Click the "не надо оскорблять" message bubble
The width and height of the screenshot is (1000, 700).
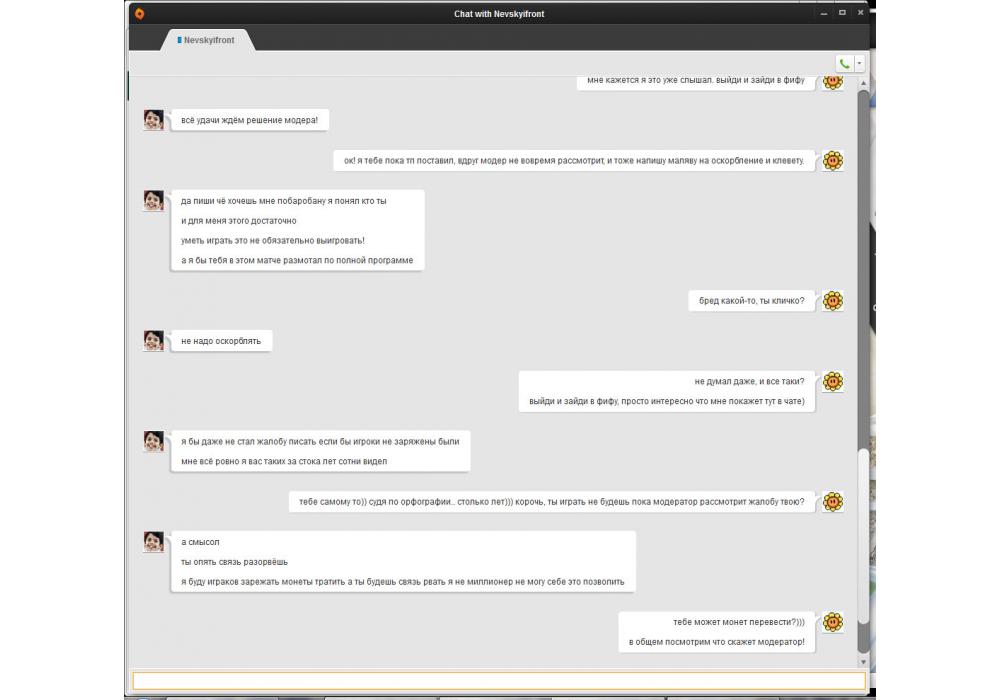(221, 341)
